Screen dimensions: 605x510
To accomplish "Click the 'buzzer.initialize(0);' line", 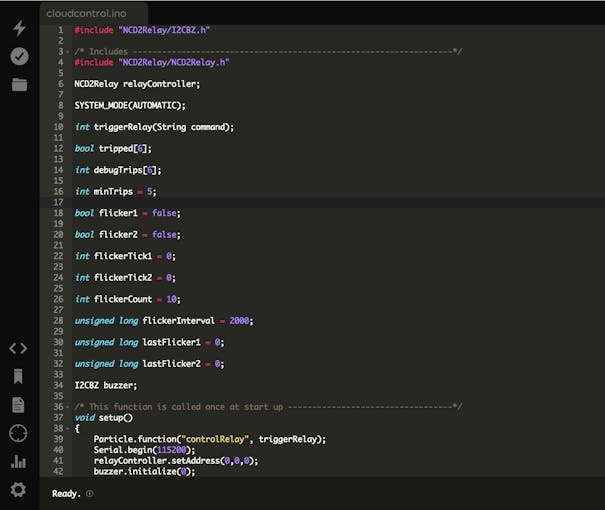I will pos(144,471).
